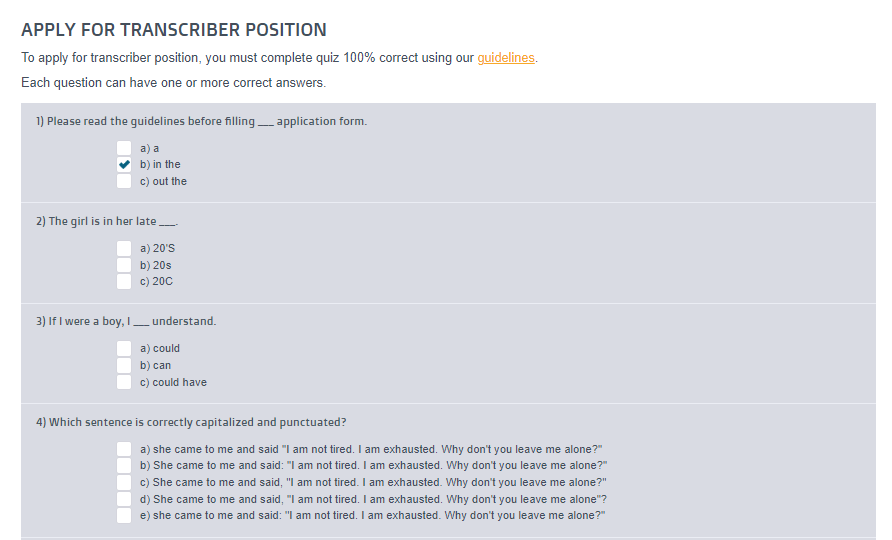Click question 1 text about reading guidelines
The height and width of the screenshot is (540, 892).
point(201,121)
